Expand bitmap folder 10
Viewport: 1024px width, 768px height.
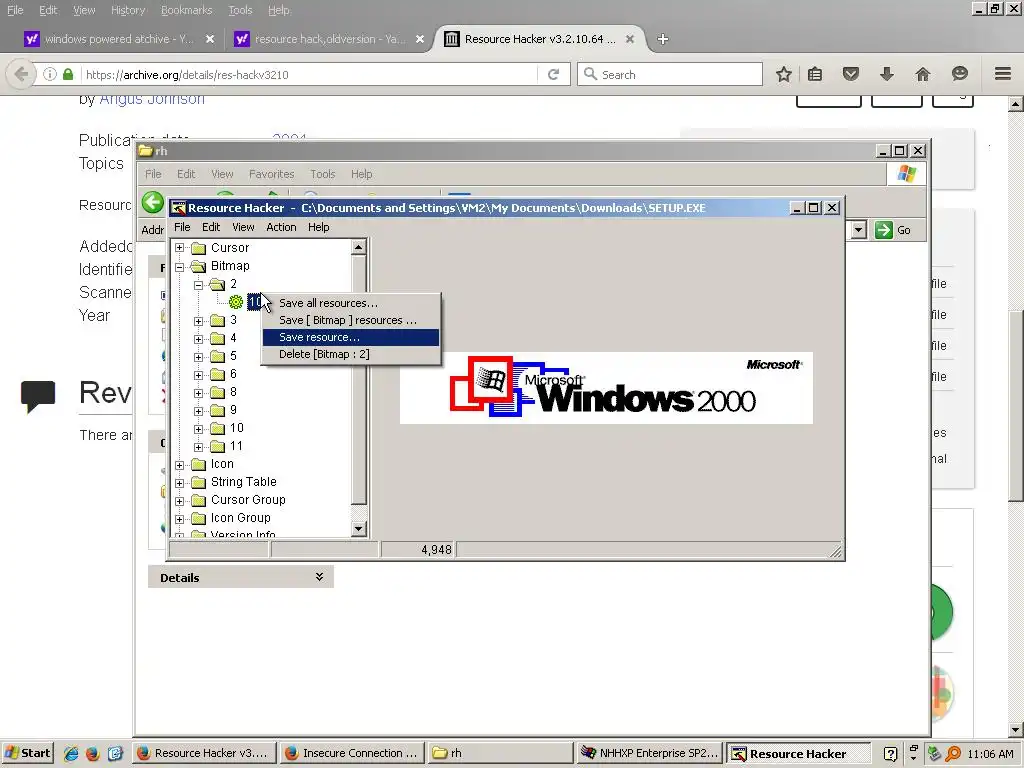pos(199,429)
